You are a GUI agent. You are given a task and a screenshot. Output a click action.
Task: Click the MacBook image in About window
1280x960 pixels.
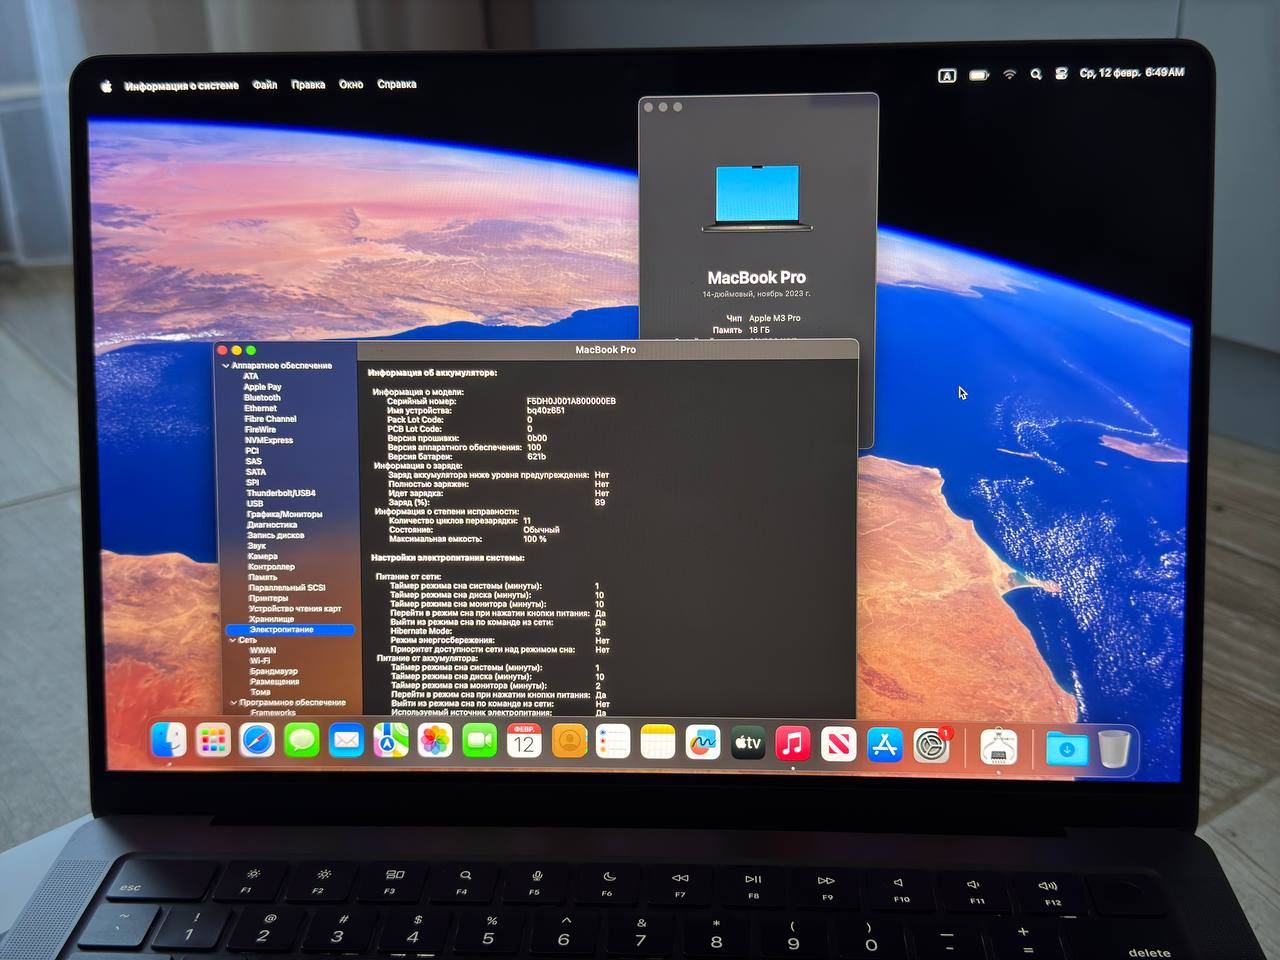click(x=757, y=197)
